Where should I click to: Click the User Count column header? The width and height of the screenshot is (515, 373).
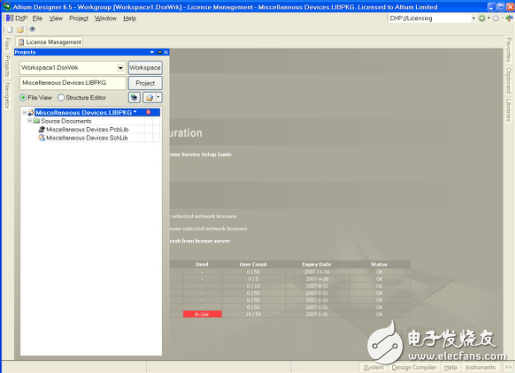(253, 264)
